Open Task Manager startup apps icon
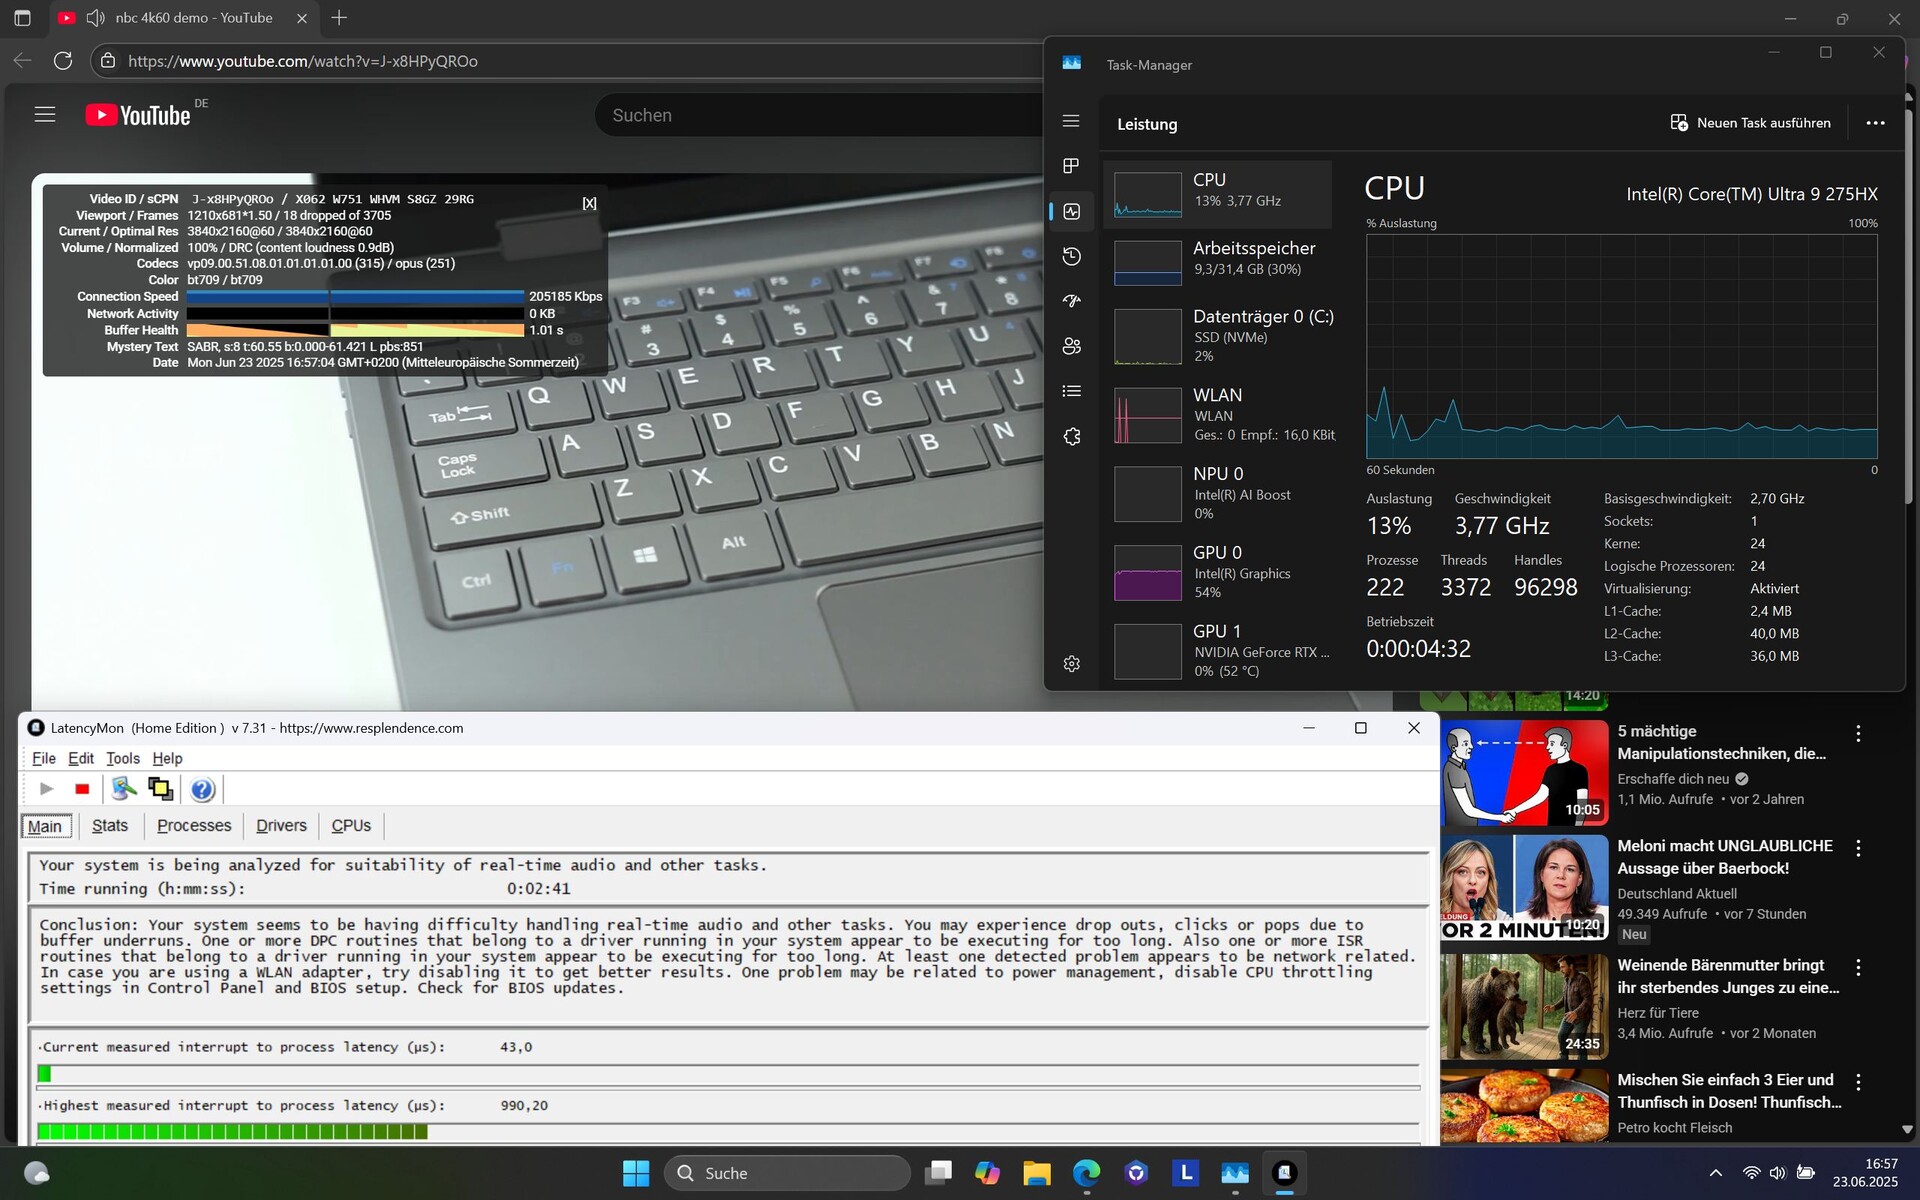The width and height of the screenshot is (1920, 1200). 1071,301
